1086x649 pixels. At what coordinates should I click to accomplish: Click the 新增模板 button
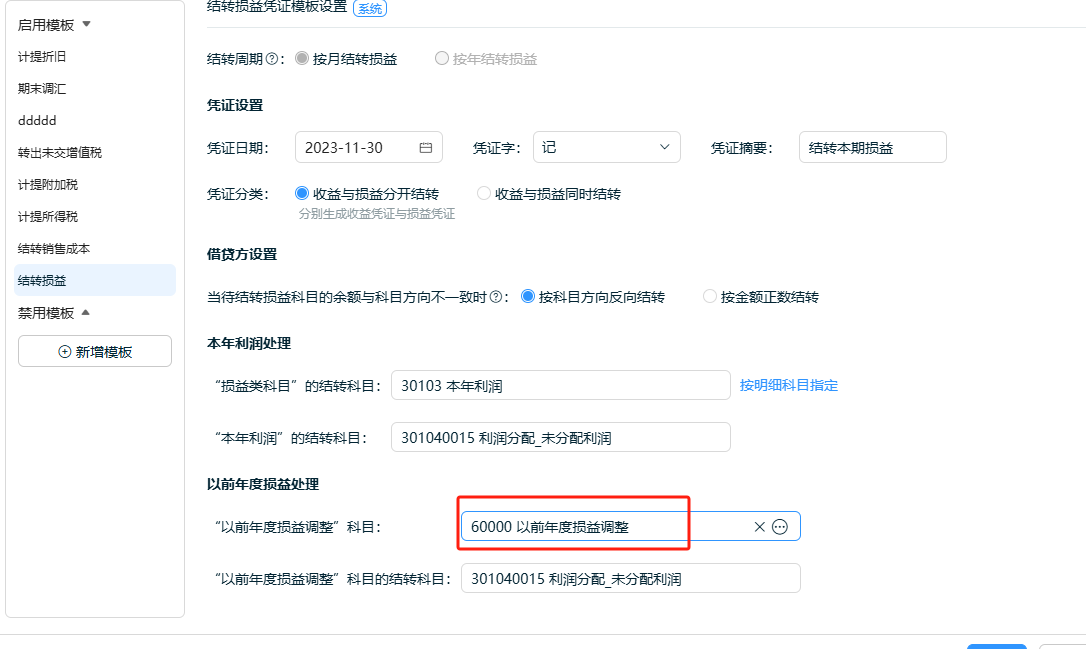(95, 352)
